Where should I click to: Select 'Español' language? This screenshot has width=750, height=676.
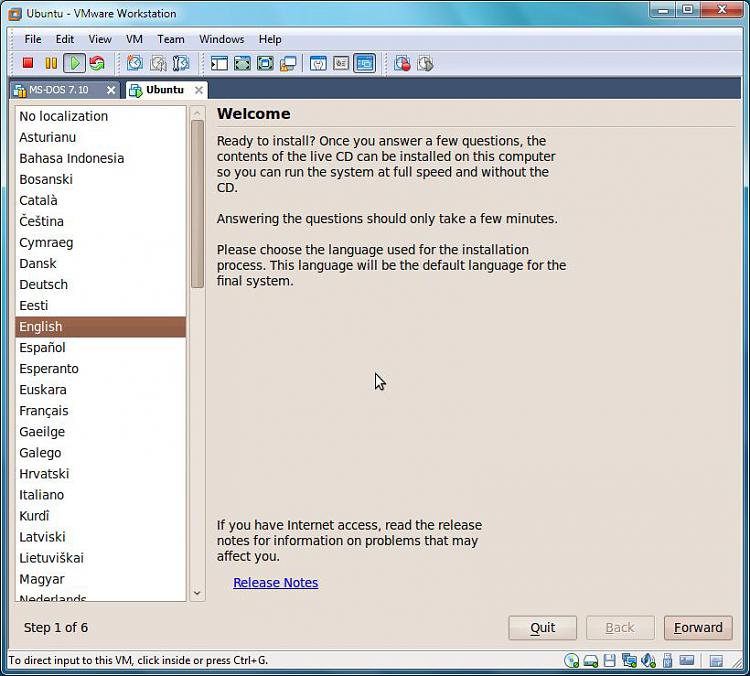point(100,348)
